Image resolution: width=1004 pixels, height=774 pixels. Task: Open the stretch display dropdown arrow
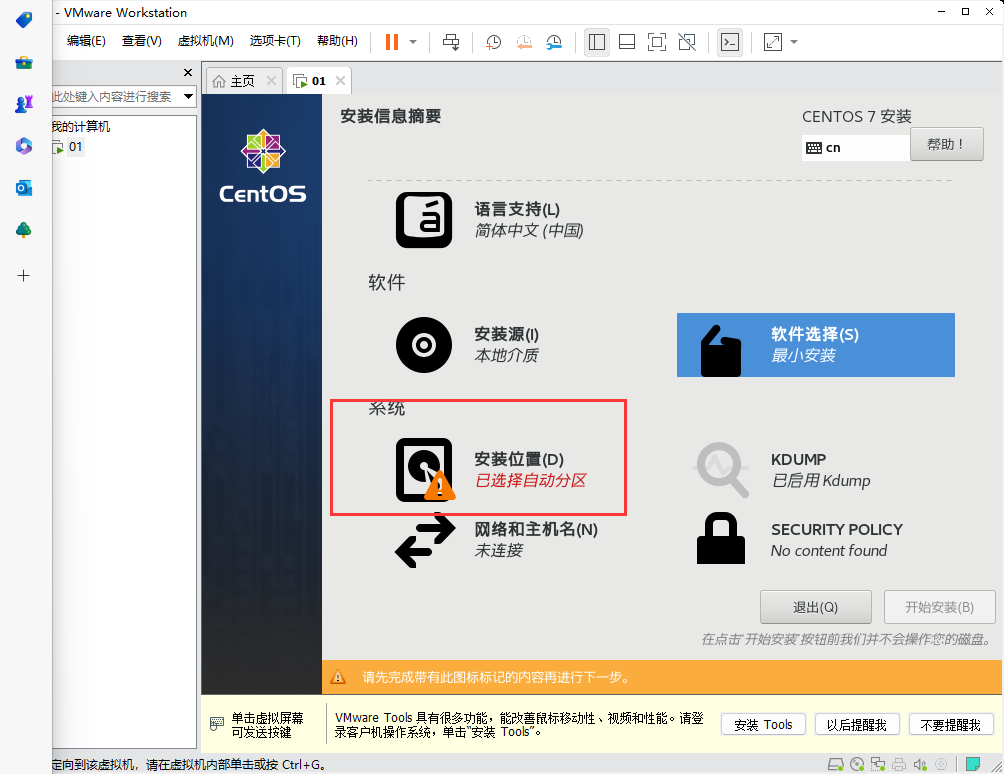click(x=794, y=42)
